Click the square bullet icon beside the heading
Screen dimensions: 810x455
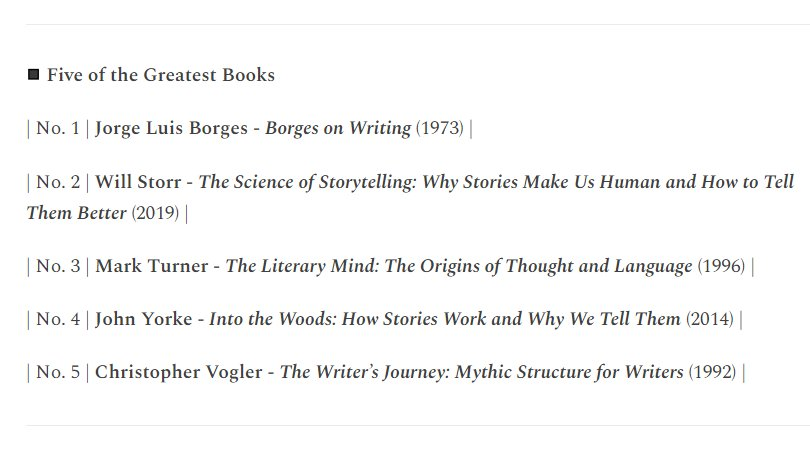(34, 75)
